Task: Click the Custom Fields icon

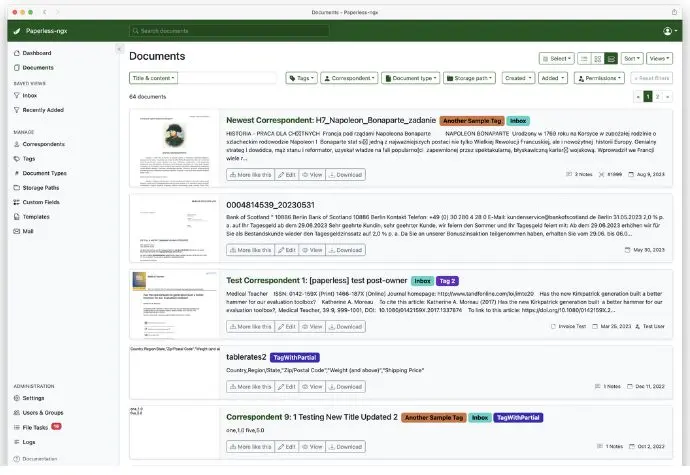Action: [x=17, y=202]
